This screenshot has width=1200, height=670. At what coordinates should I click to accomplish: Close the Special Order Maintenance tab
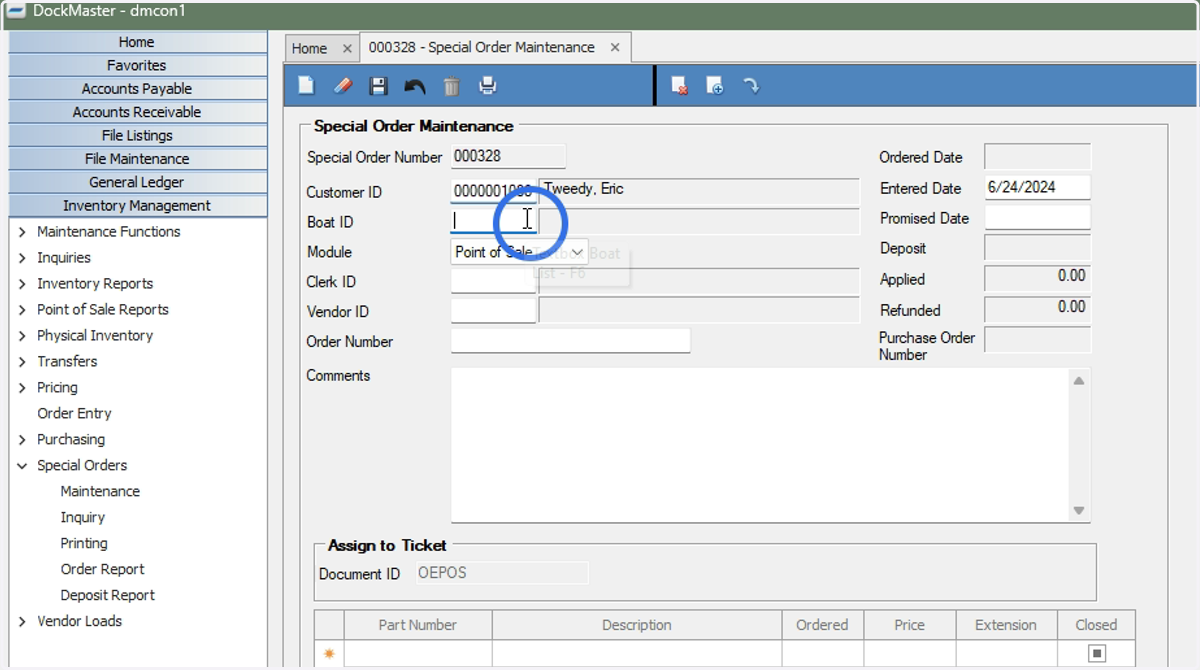[615, 47]
